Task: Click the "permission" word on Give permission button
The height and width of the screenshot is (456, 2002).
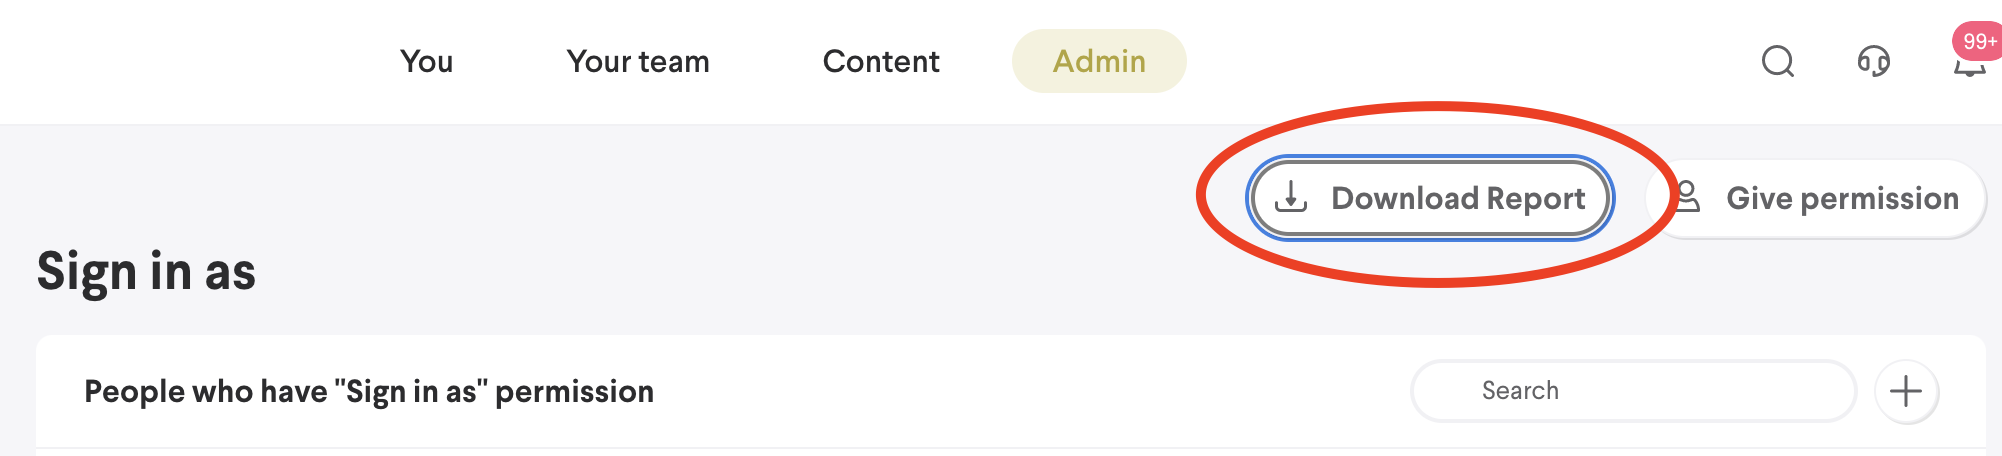Action: [1879, 199]
